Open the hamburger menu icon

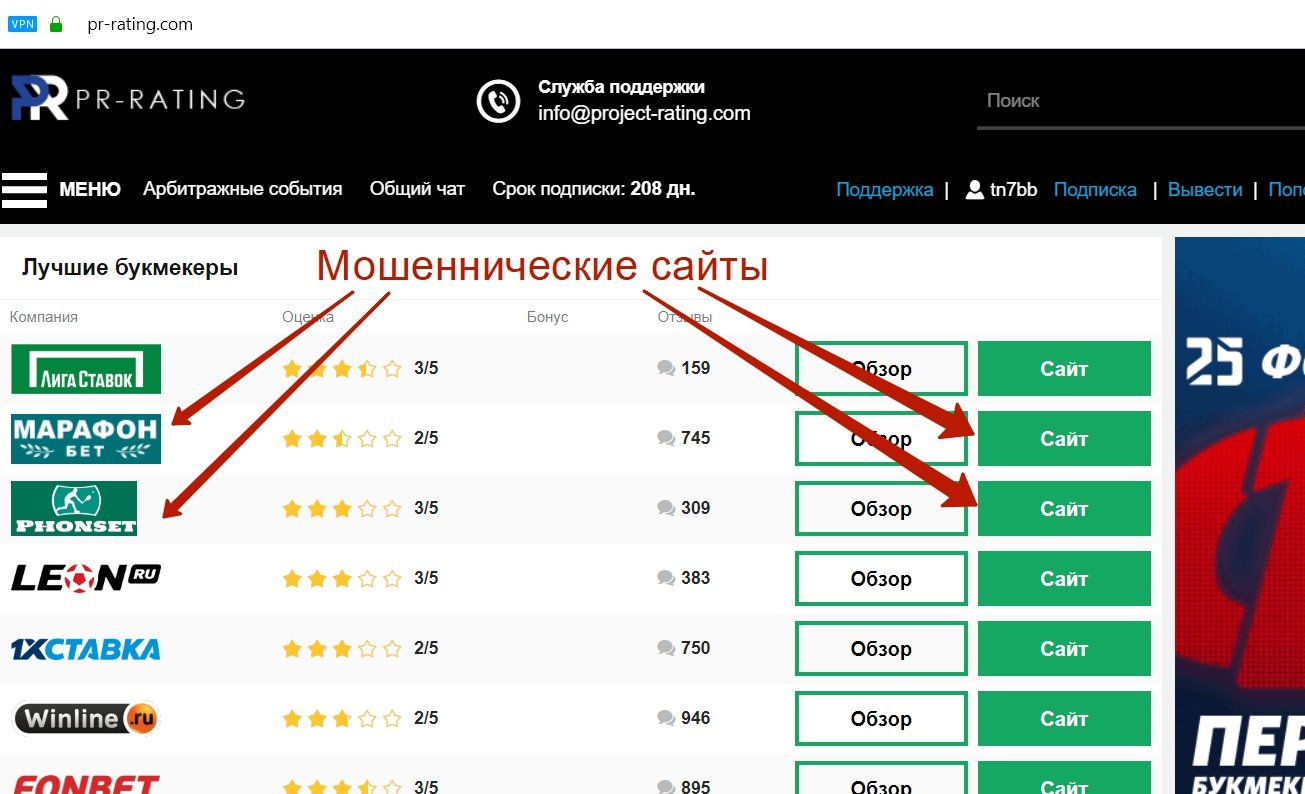24,189
